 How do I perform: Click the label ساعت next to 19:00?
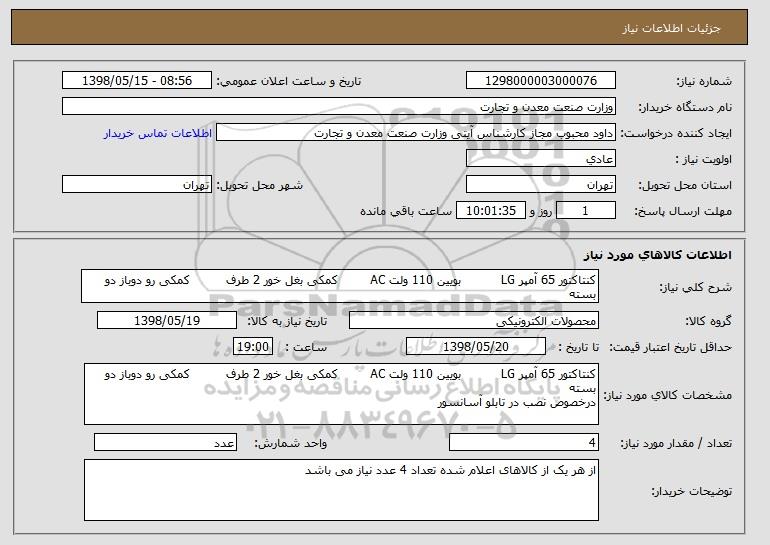tap(306, 347)
